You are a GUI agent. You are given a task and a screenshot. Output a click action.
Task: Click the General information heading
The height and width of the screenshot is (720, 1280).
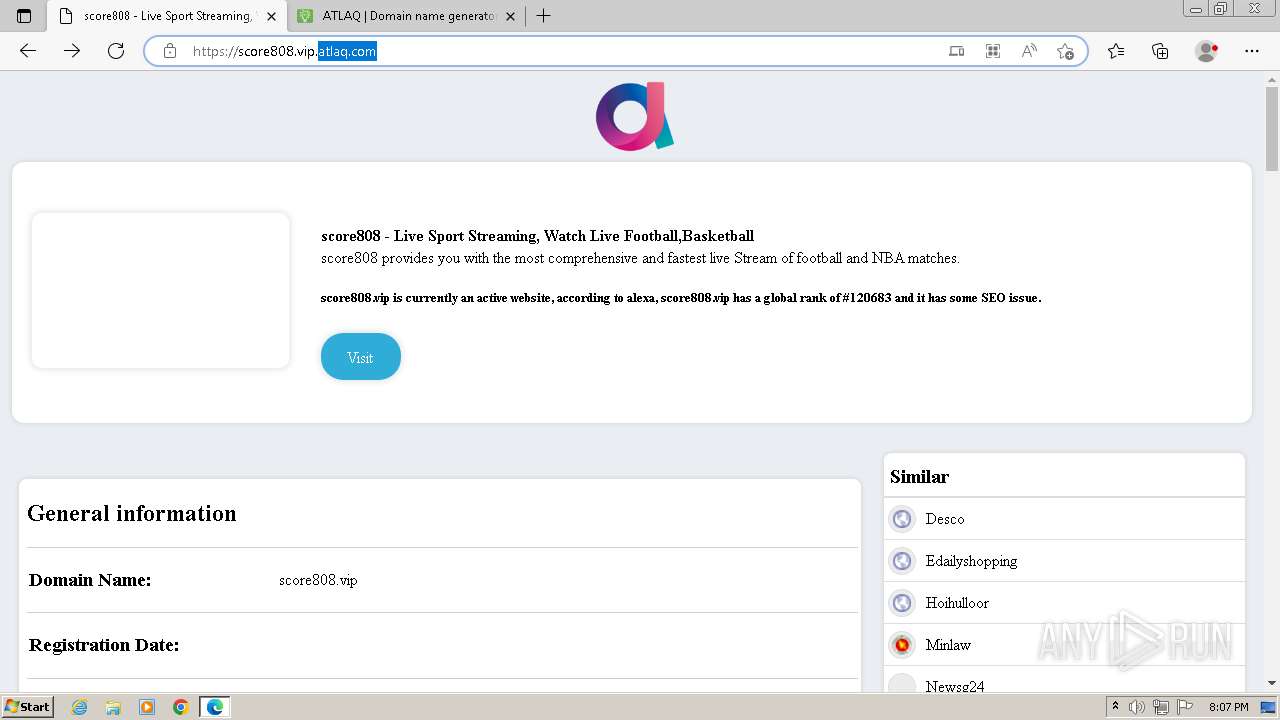[132, 513]
